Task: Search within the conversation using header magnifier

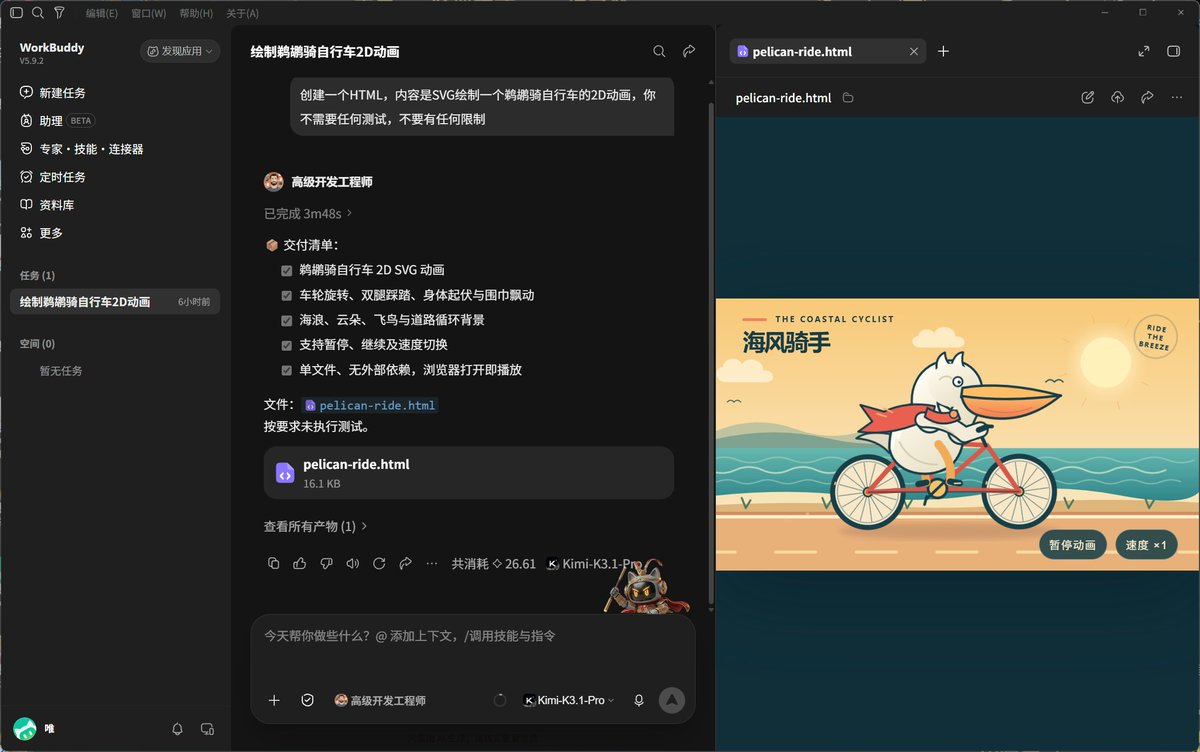Action: tap(659, 51)
